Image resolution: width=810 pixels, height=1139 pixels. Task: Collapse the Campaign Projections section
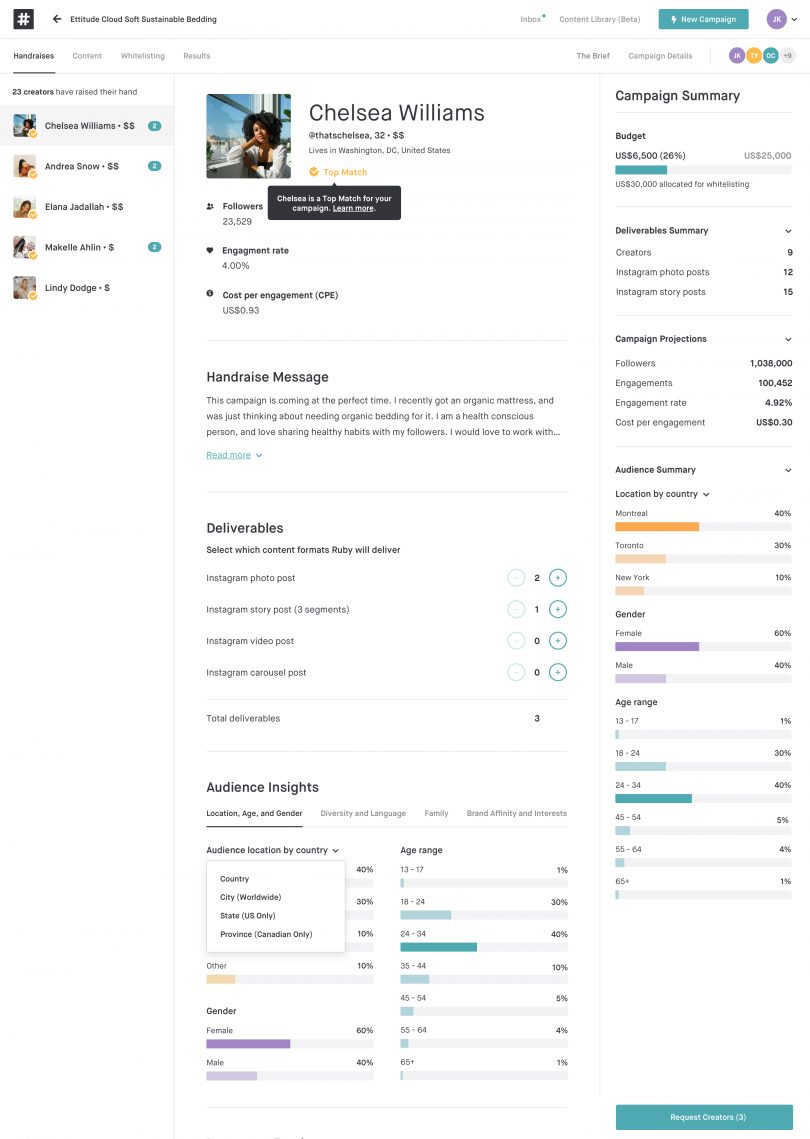[788, 339]
